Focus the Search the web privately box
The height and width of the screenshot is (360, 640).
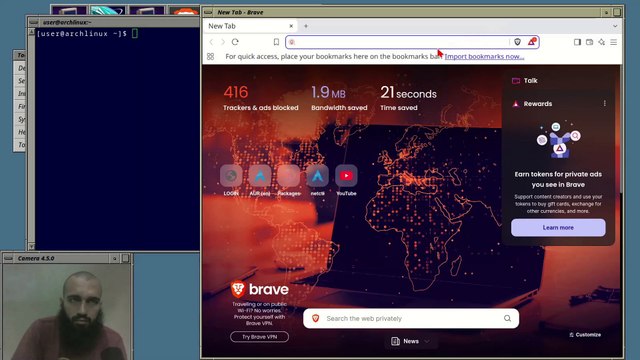411,318
